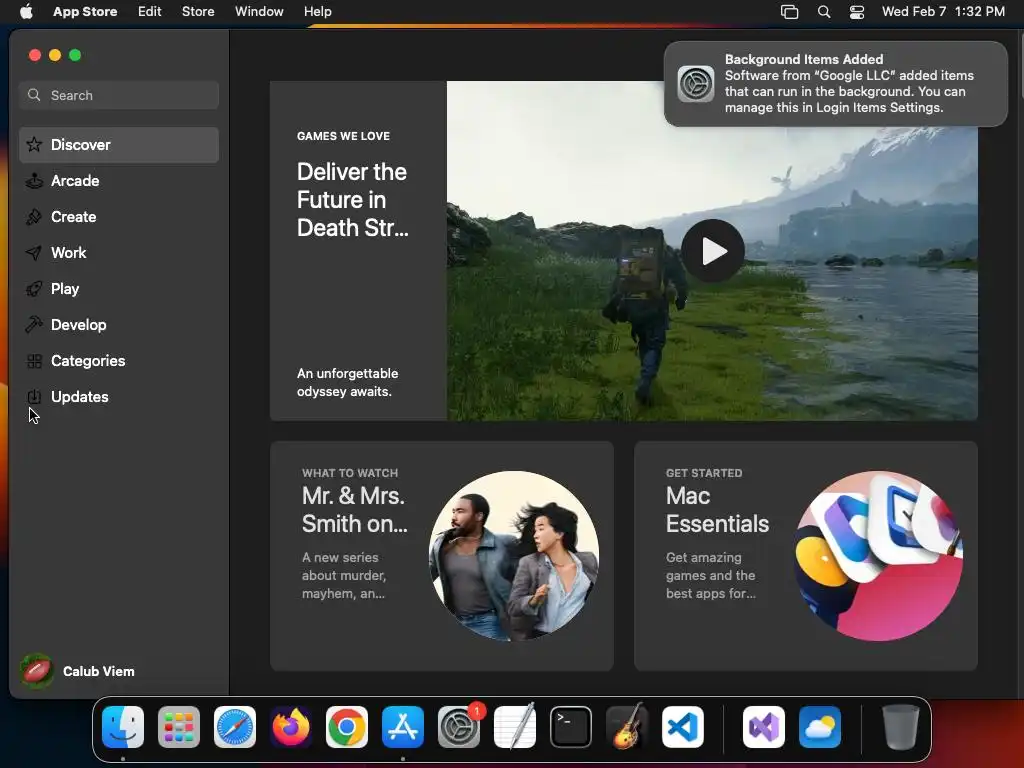Open the Mac Essentials card title
The image size is (1024, 768).
point(717,509)
